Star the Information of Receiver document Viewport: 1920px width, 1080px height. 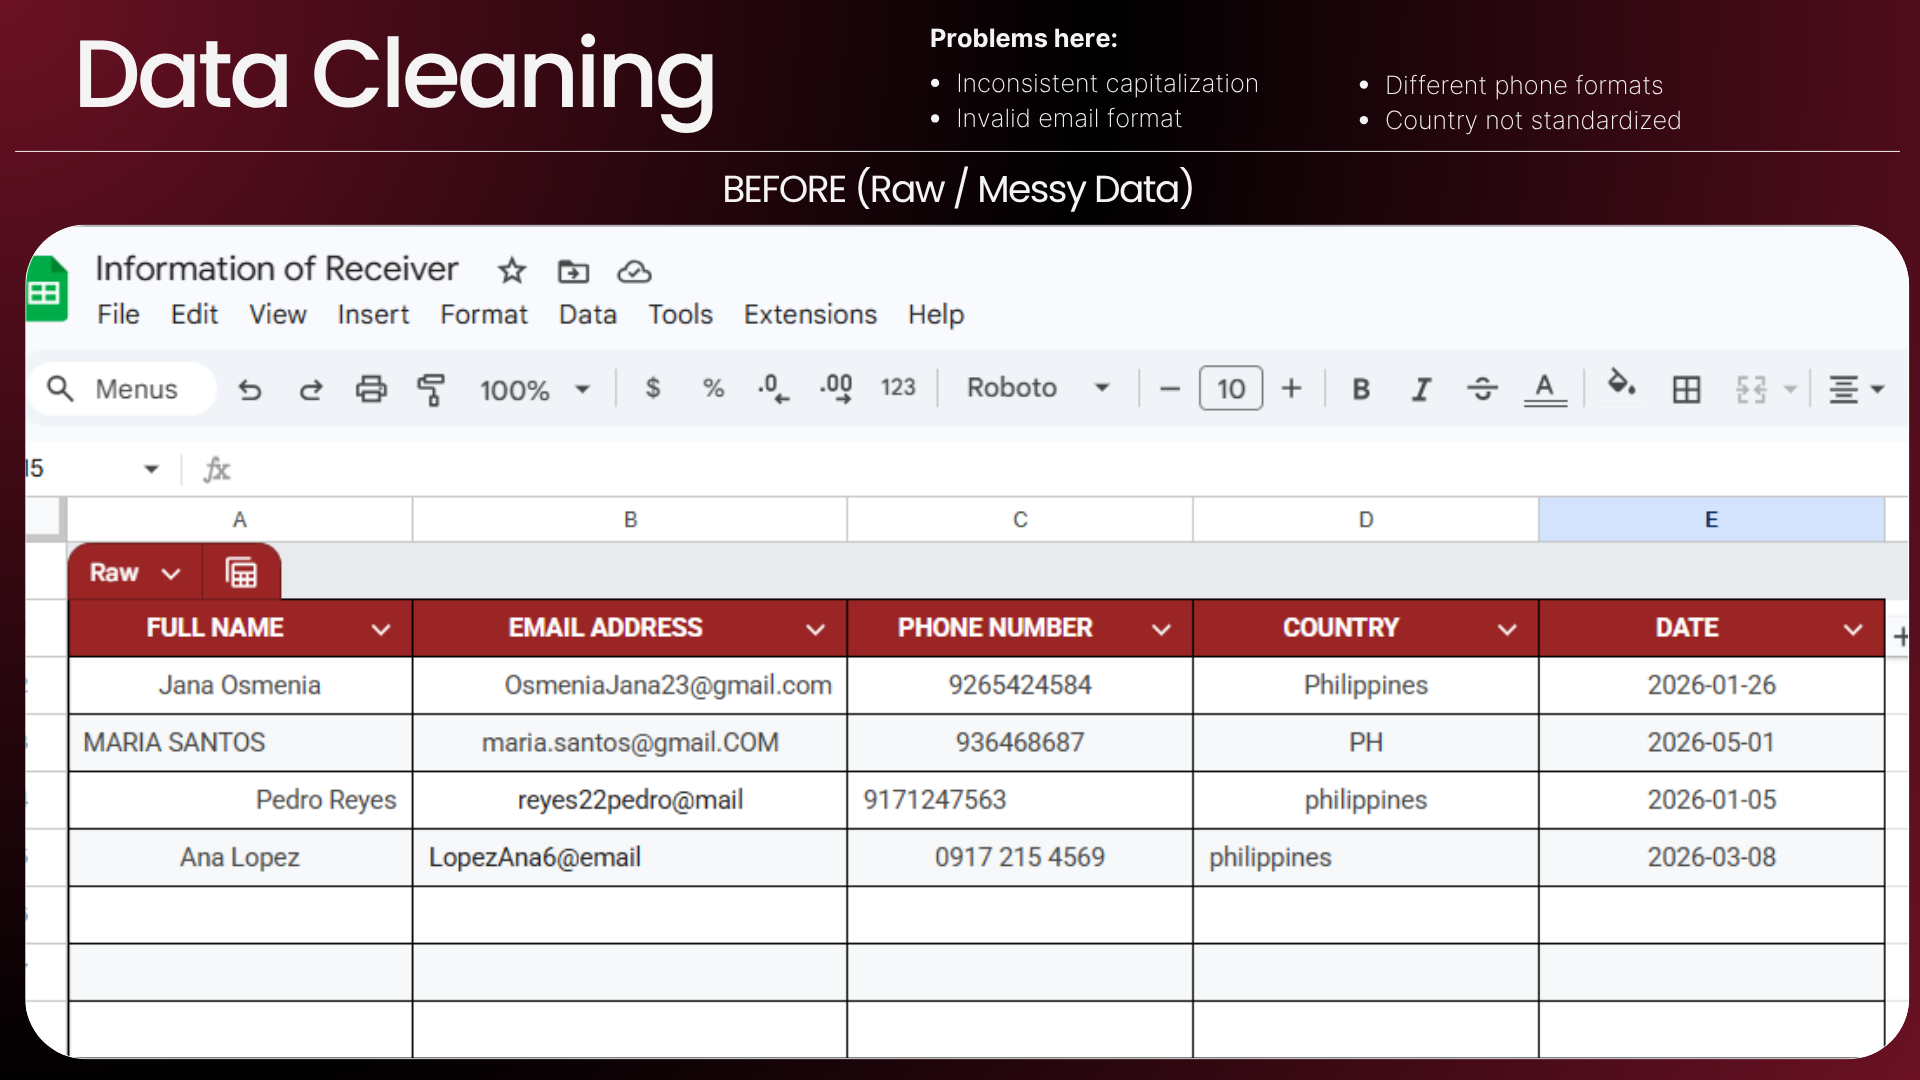512,271
